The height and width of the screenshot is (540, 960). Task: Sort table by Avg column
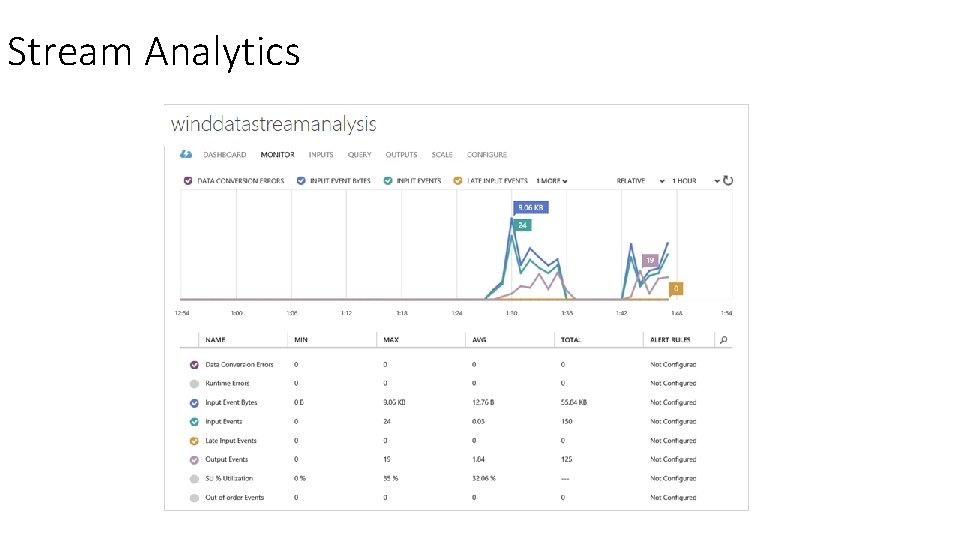[479, 340]
